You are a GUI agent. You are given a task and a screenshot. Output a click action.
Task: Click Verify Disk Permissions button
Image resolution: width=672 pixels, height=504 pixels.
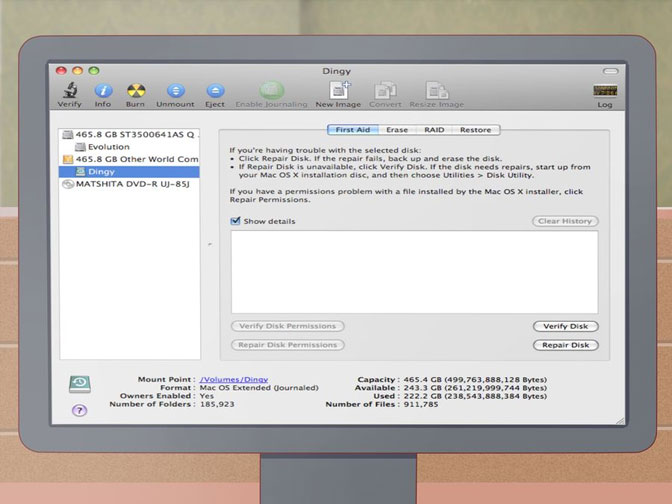pos(288,326)
